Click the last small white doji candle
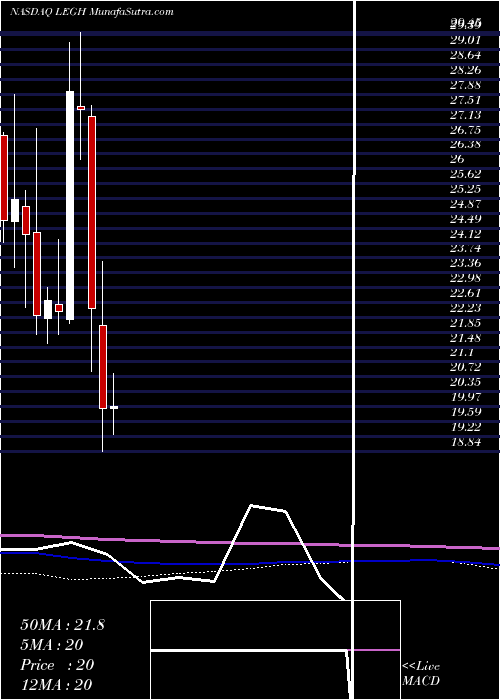 tap(114, 407)
